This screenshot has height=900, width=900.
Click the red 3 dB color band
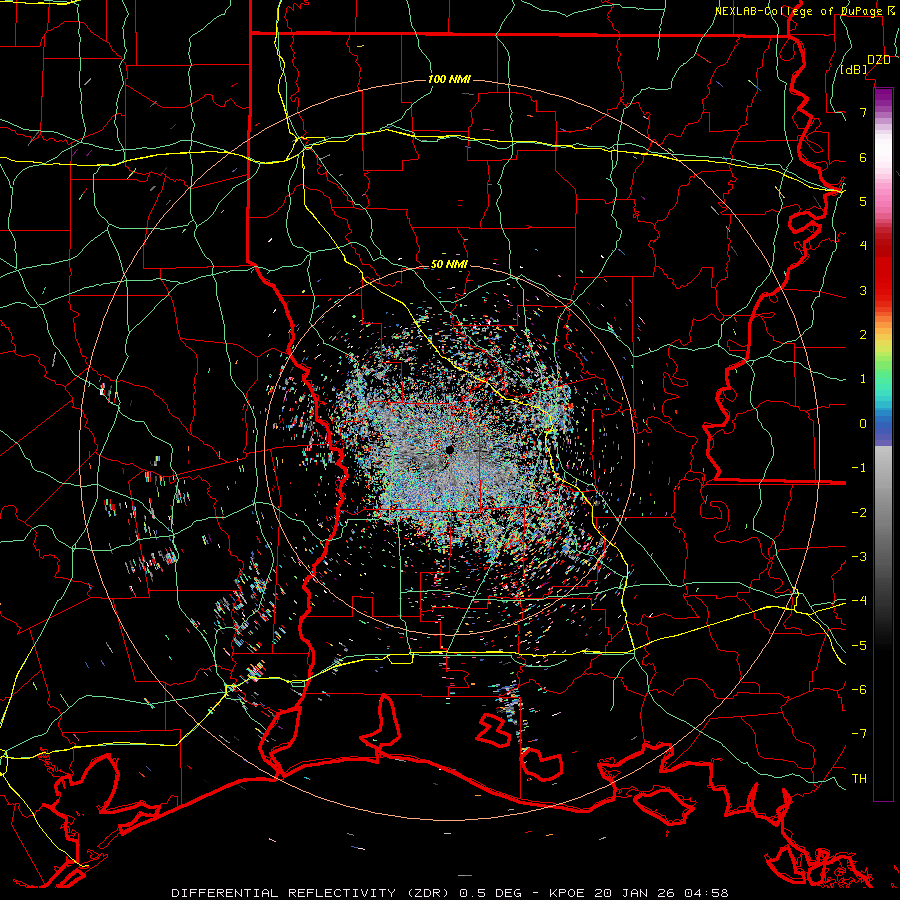[883, 290]
